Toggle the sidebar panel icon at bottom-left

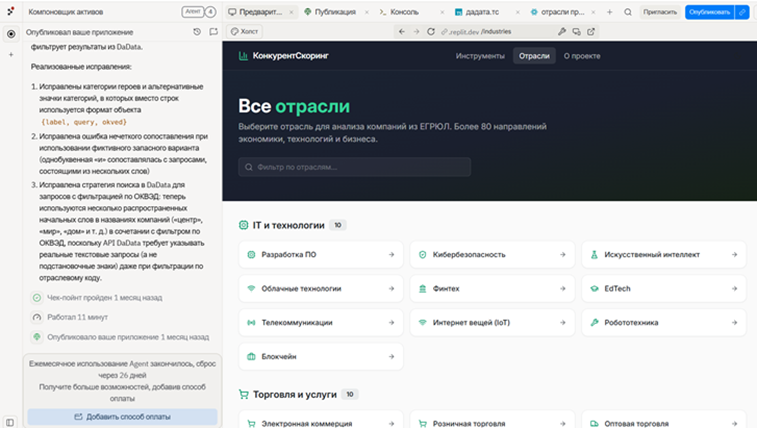pos(10,422)
